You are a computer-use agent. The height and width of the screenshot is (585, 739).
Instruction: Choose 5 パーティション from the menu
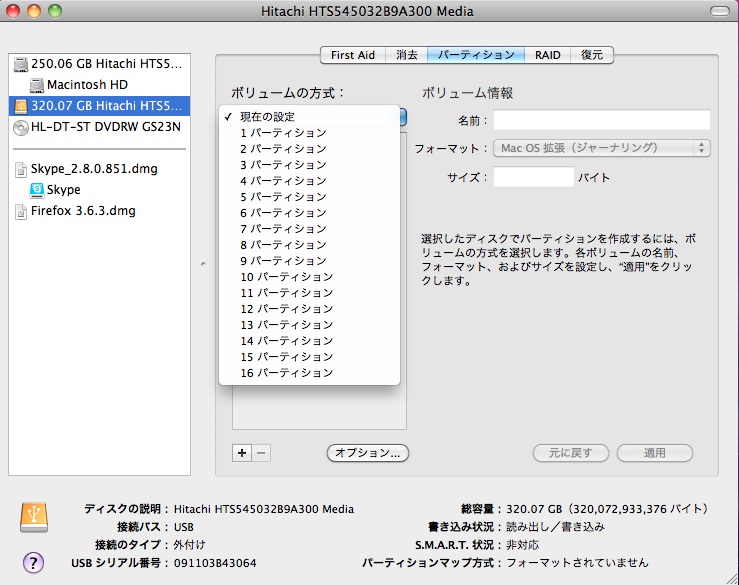coord(310,197)
